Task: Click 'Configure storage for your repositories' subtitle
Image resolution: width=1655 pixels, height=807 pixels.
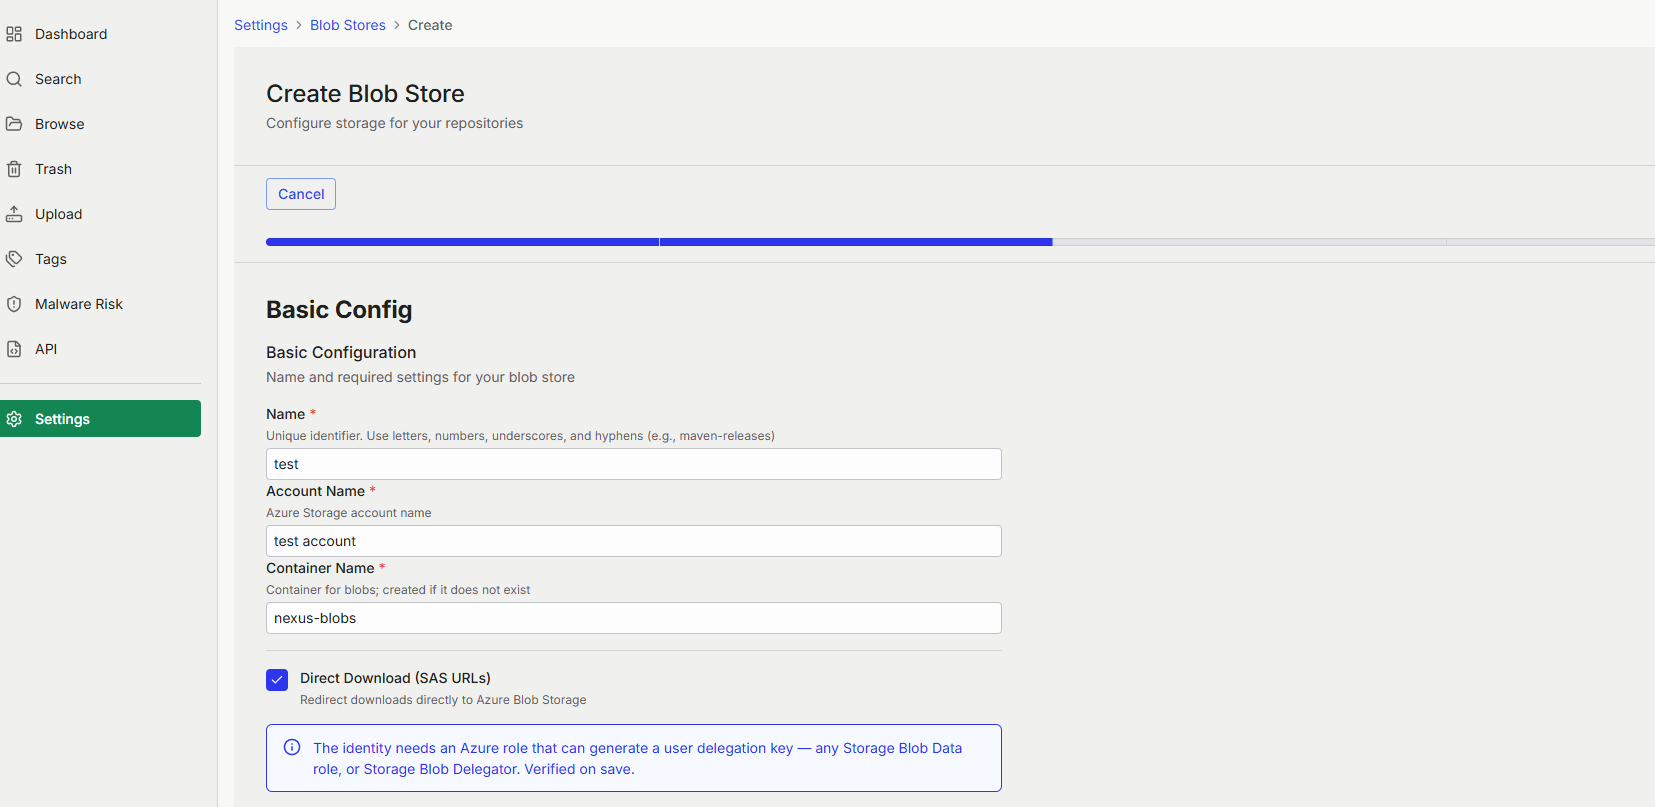Action: tap(395, 123)
